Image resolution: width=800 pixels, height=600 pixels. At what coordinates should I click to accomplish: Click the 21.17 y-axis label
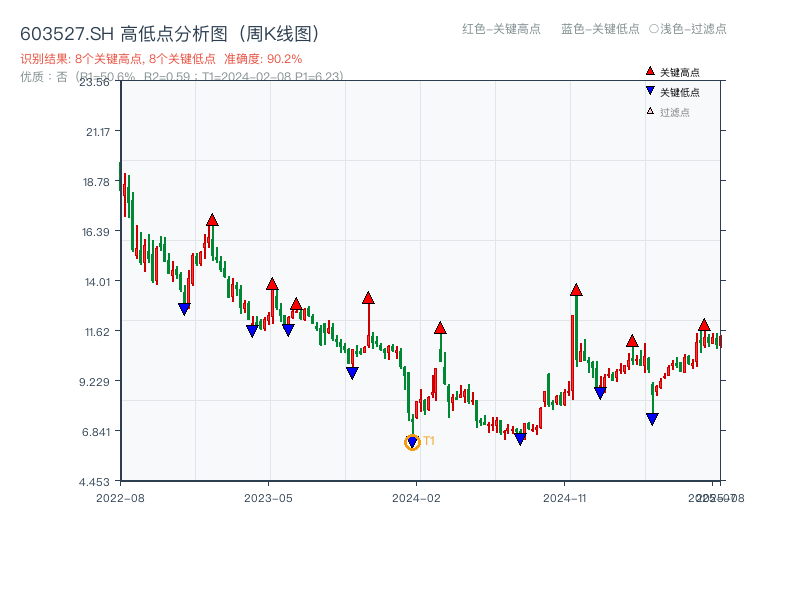click(98, 132)
